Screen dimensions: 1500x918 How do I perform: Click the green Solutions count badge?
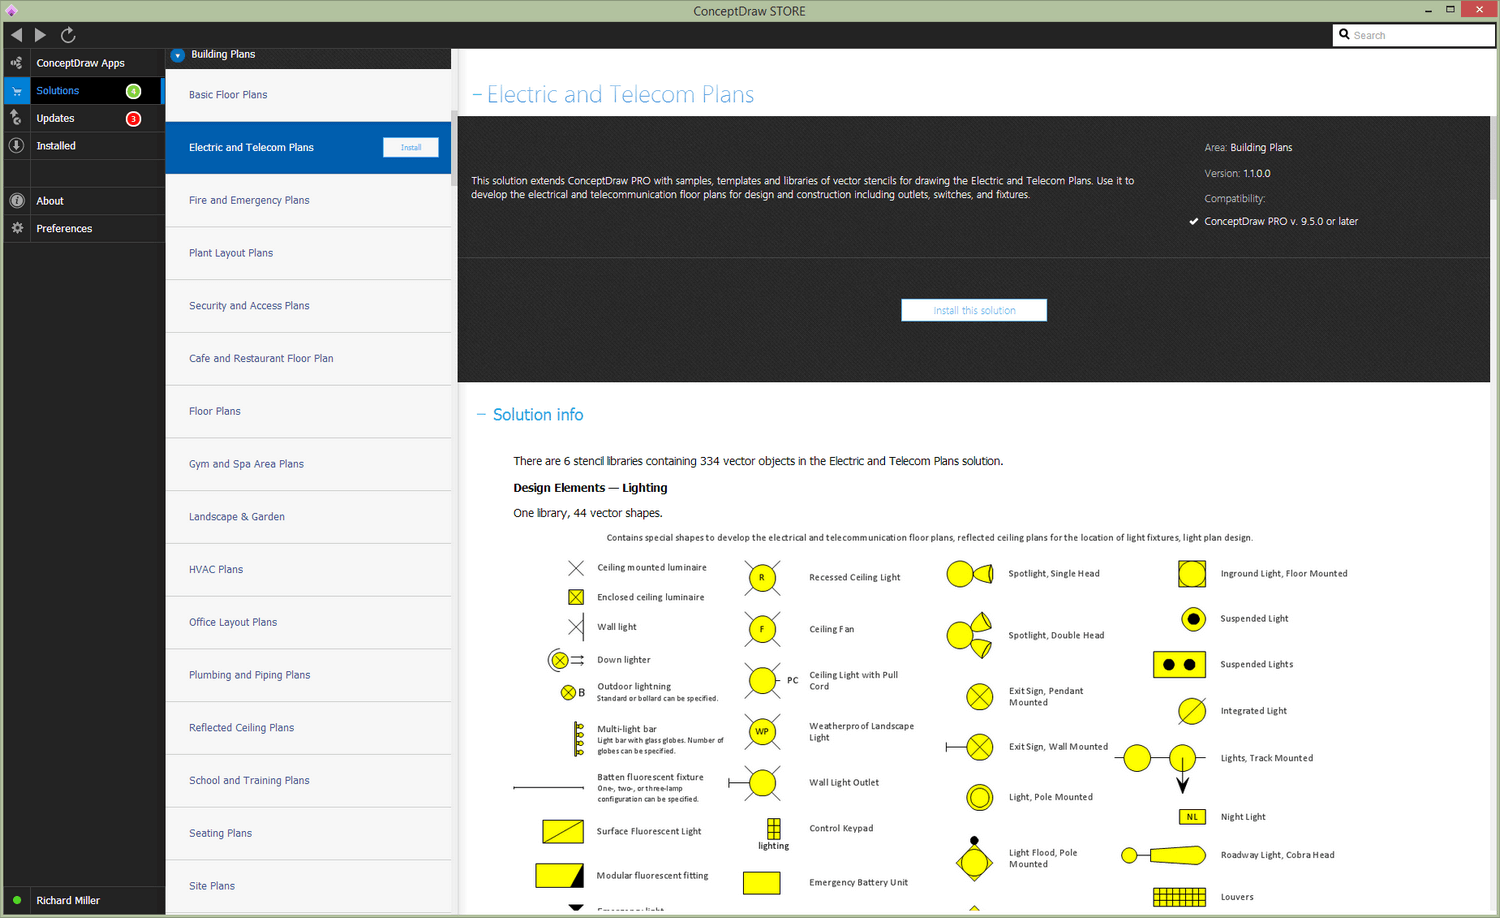[x=133, y=91]
